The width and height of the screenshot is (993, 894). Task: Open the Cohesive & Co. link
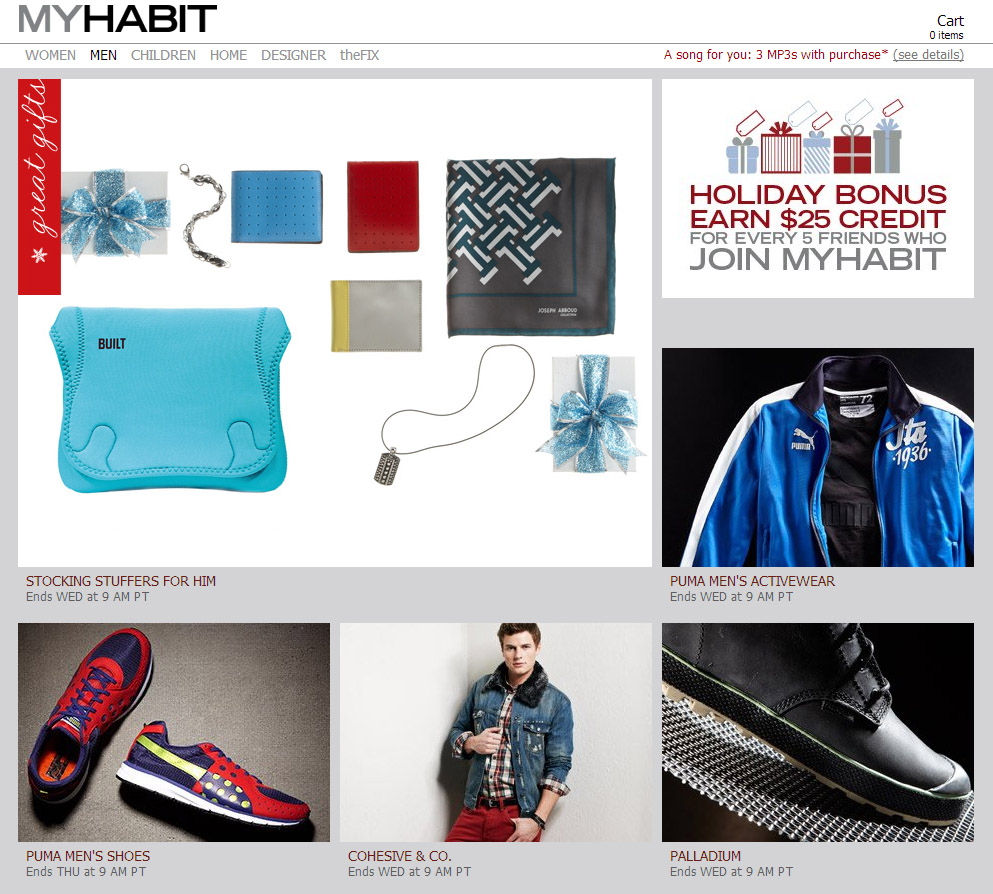tap(400, 856)
